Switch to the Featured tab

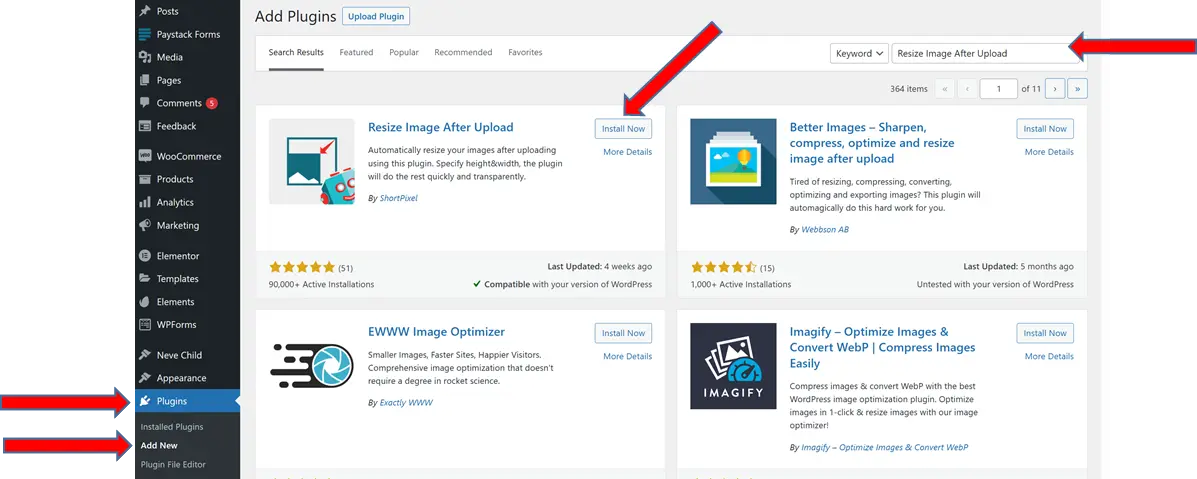tap(357, 53)
